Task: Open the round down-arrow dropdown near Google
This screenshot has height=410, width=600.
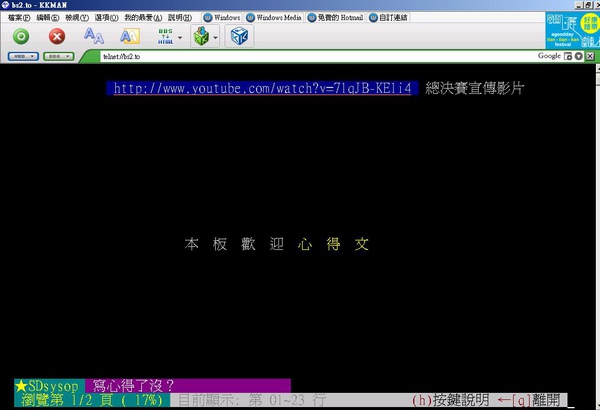Action: click(x=579, y=56)
